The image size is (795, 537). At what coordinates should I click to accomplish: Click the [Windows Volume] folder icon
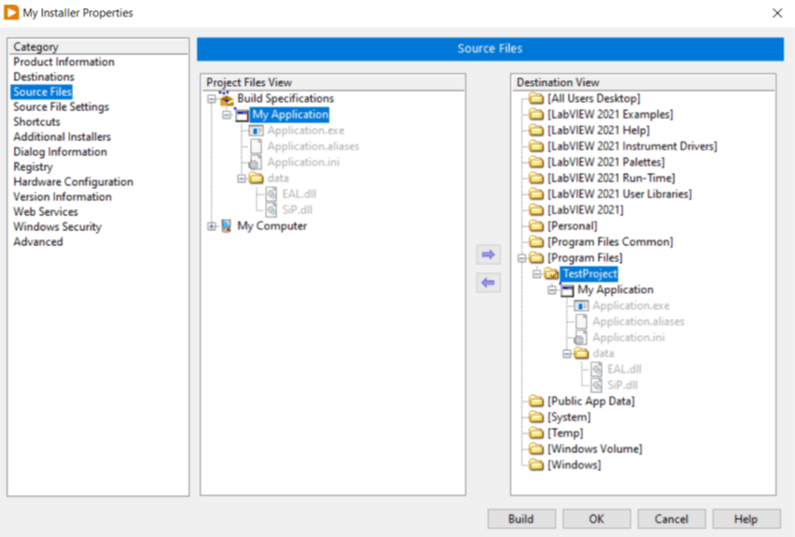(x=535, y=449)
